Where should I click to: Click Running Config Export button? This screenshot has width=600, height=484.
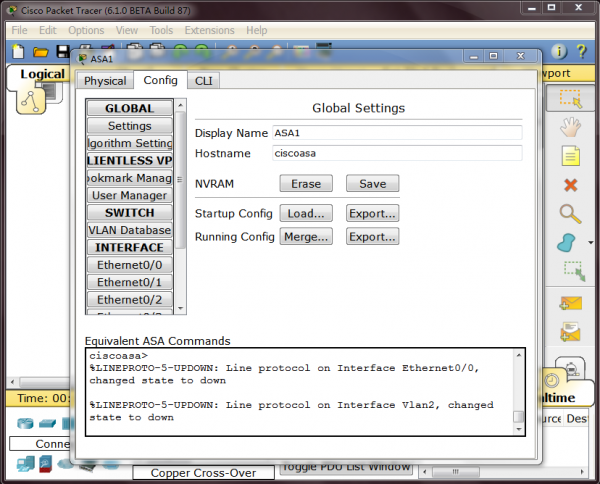[372, 236]
